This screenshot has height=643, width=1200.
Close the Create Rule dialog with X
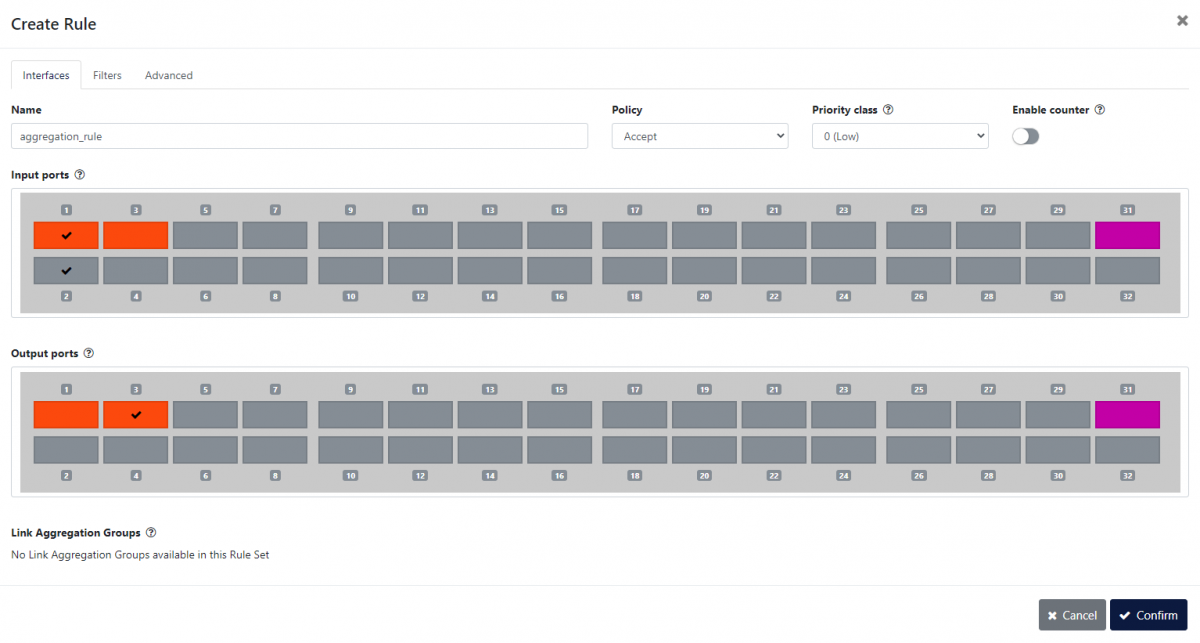[x=1182, y=21]
